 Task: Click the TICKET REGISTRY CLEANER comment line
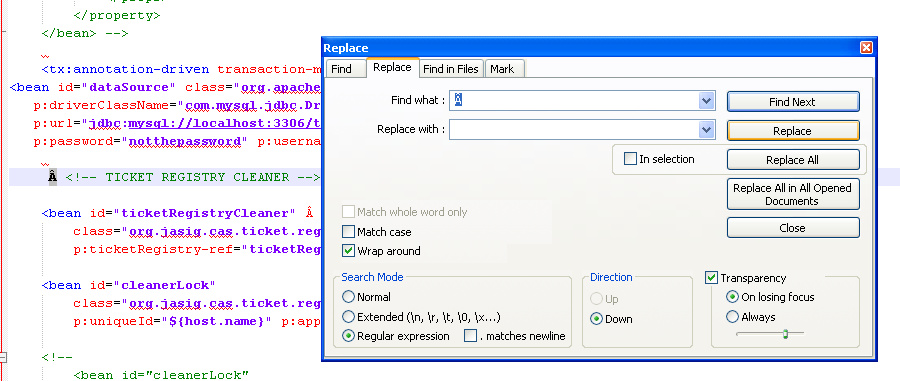[192, 177]
